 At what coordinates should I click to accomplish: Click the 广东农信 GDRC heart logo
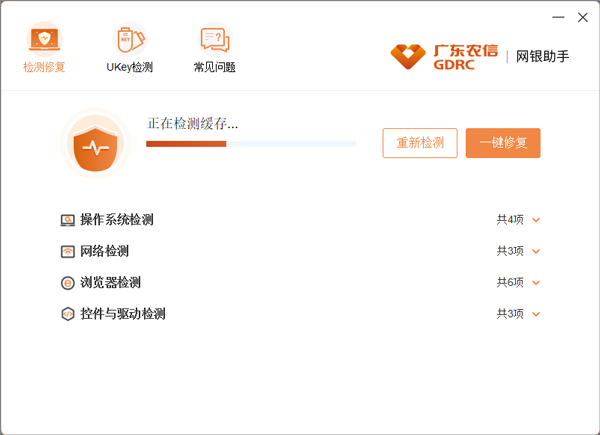click(x=408, y=57)
